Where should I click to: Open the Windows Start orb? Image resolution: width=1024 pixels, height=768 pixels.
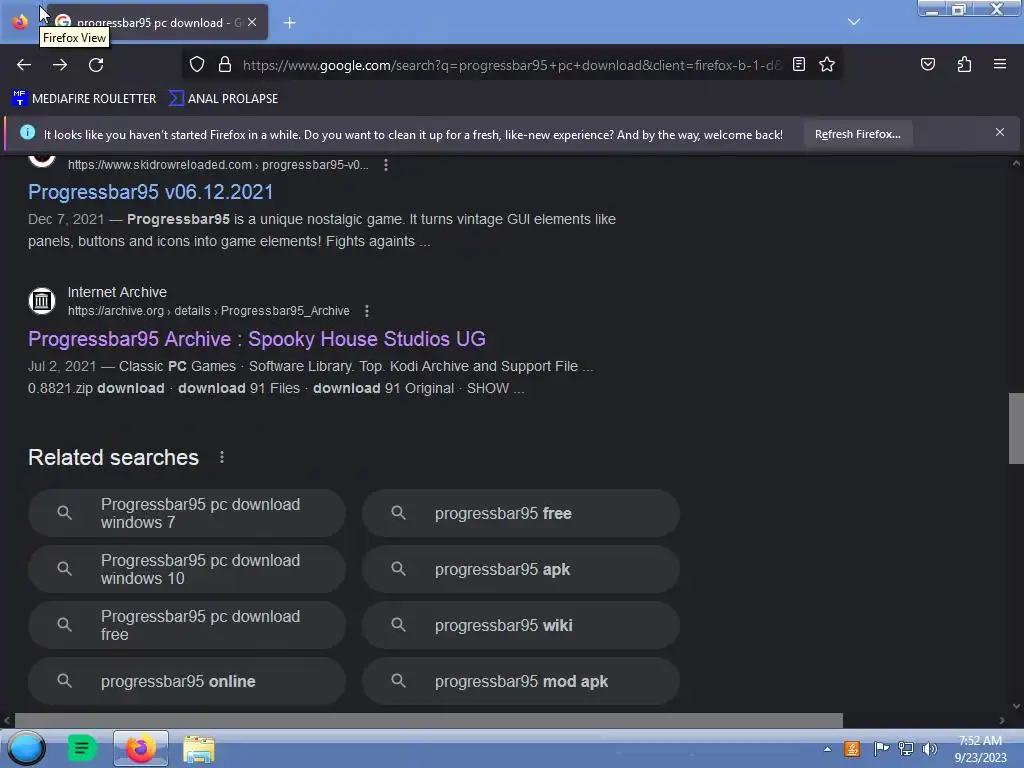click(26, 748)
